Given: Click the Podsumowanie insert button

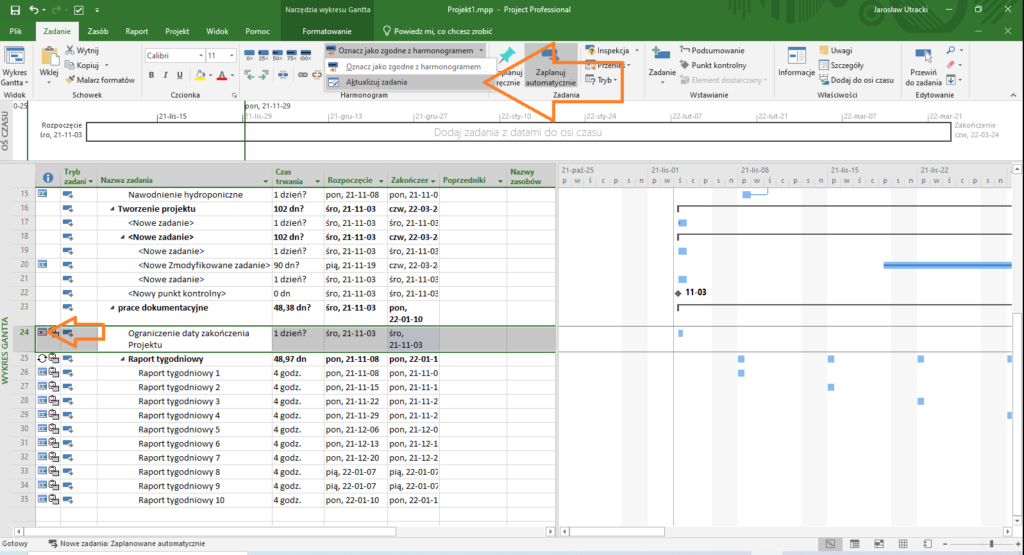Looking at the screenshot, I should [x=711, y=50].
